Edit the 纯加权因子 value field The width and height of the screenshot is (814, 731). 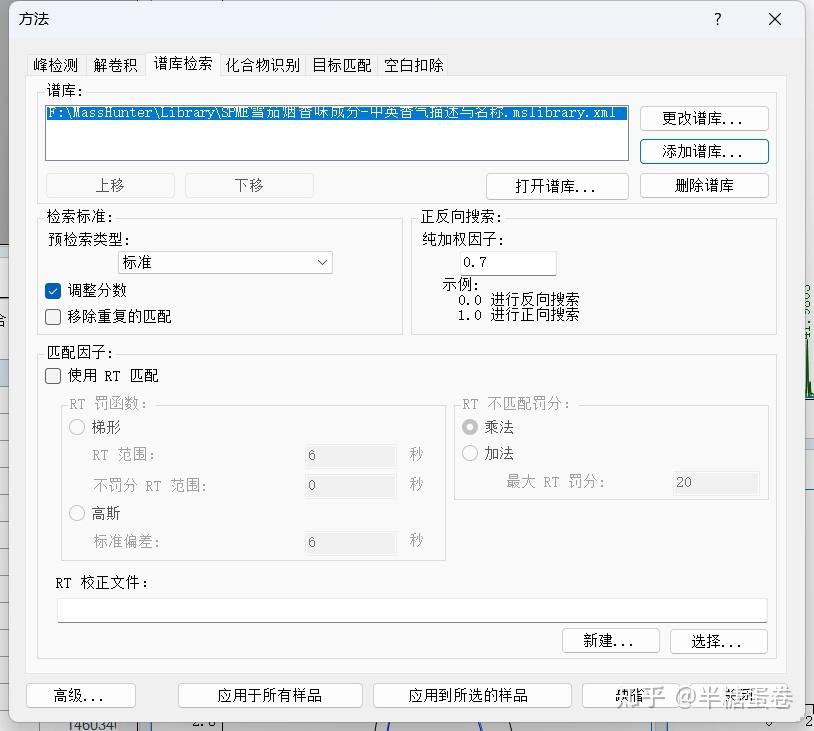point(507,262)
